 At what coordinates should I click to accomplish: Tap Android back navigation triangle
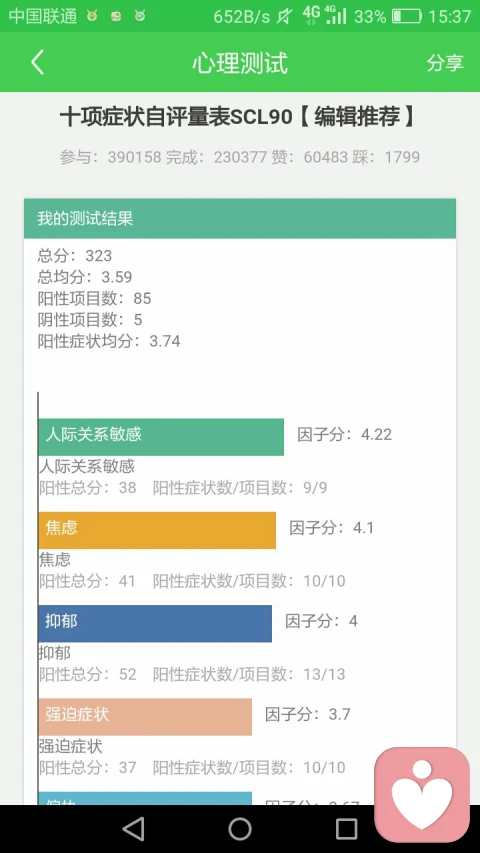click(133, 829)
